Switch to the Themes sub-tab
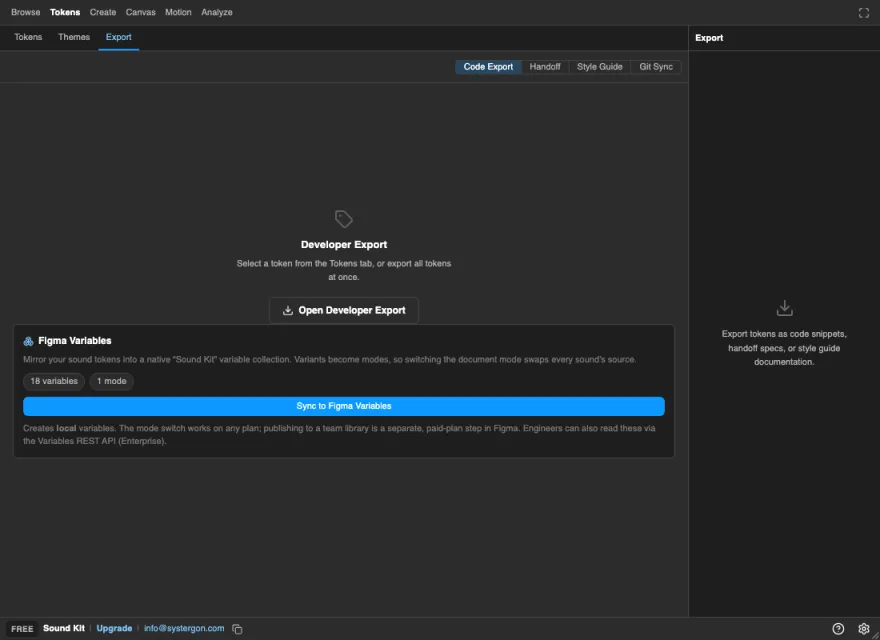This screenshot has width=880, height=640. tap(74, 37)
